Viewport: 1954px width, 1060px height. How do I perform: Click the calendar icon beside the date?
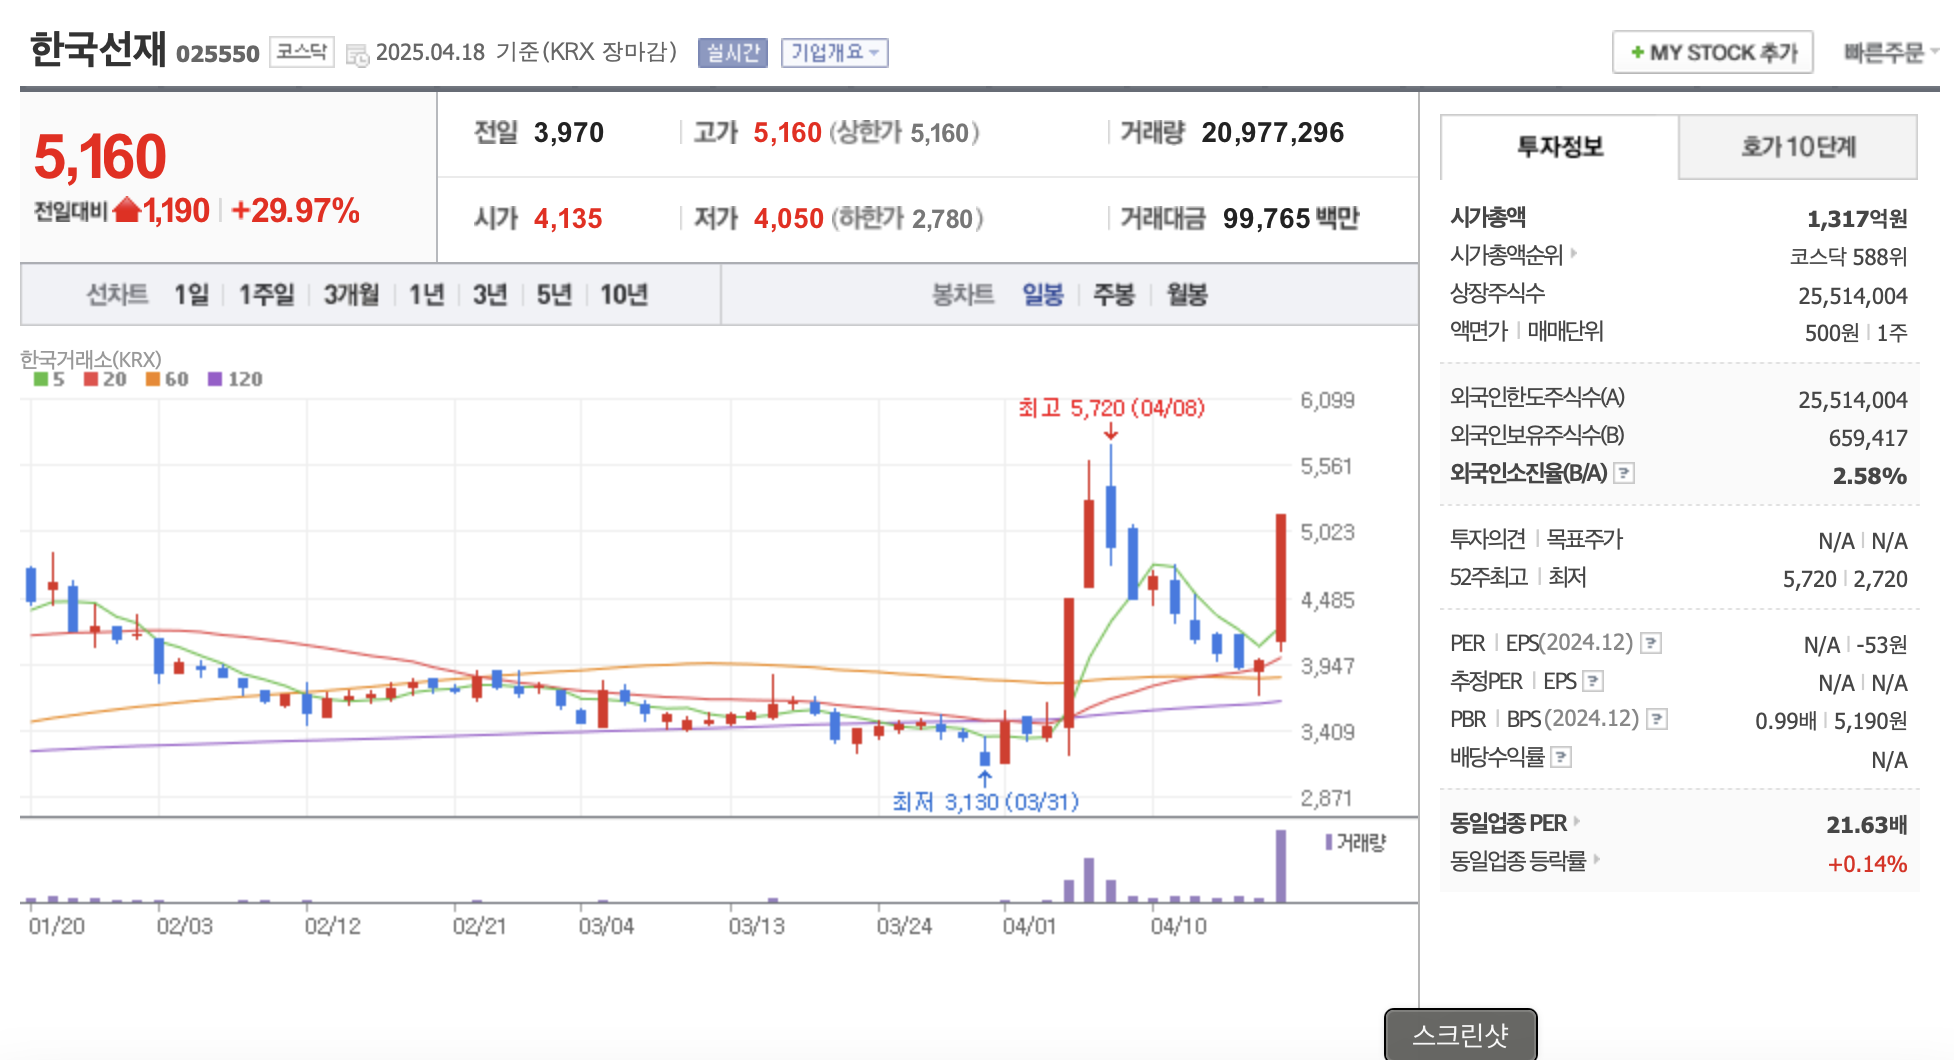[357, 55]
